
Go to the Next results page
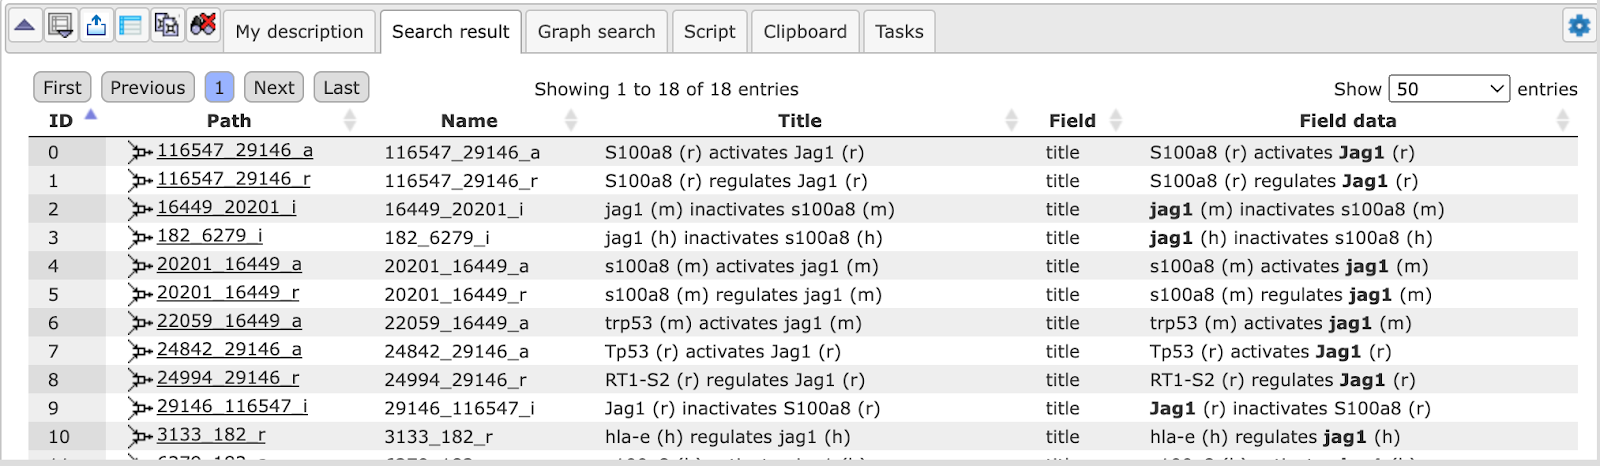[x=274, y=88]
